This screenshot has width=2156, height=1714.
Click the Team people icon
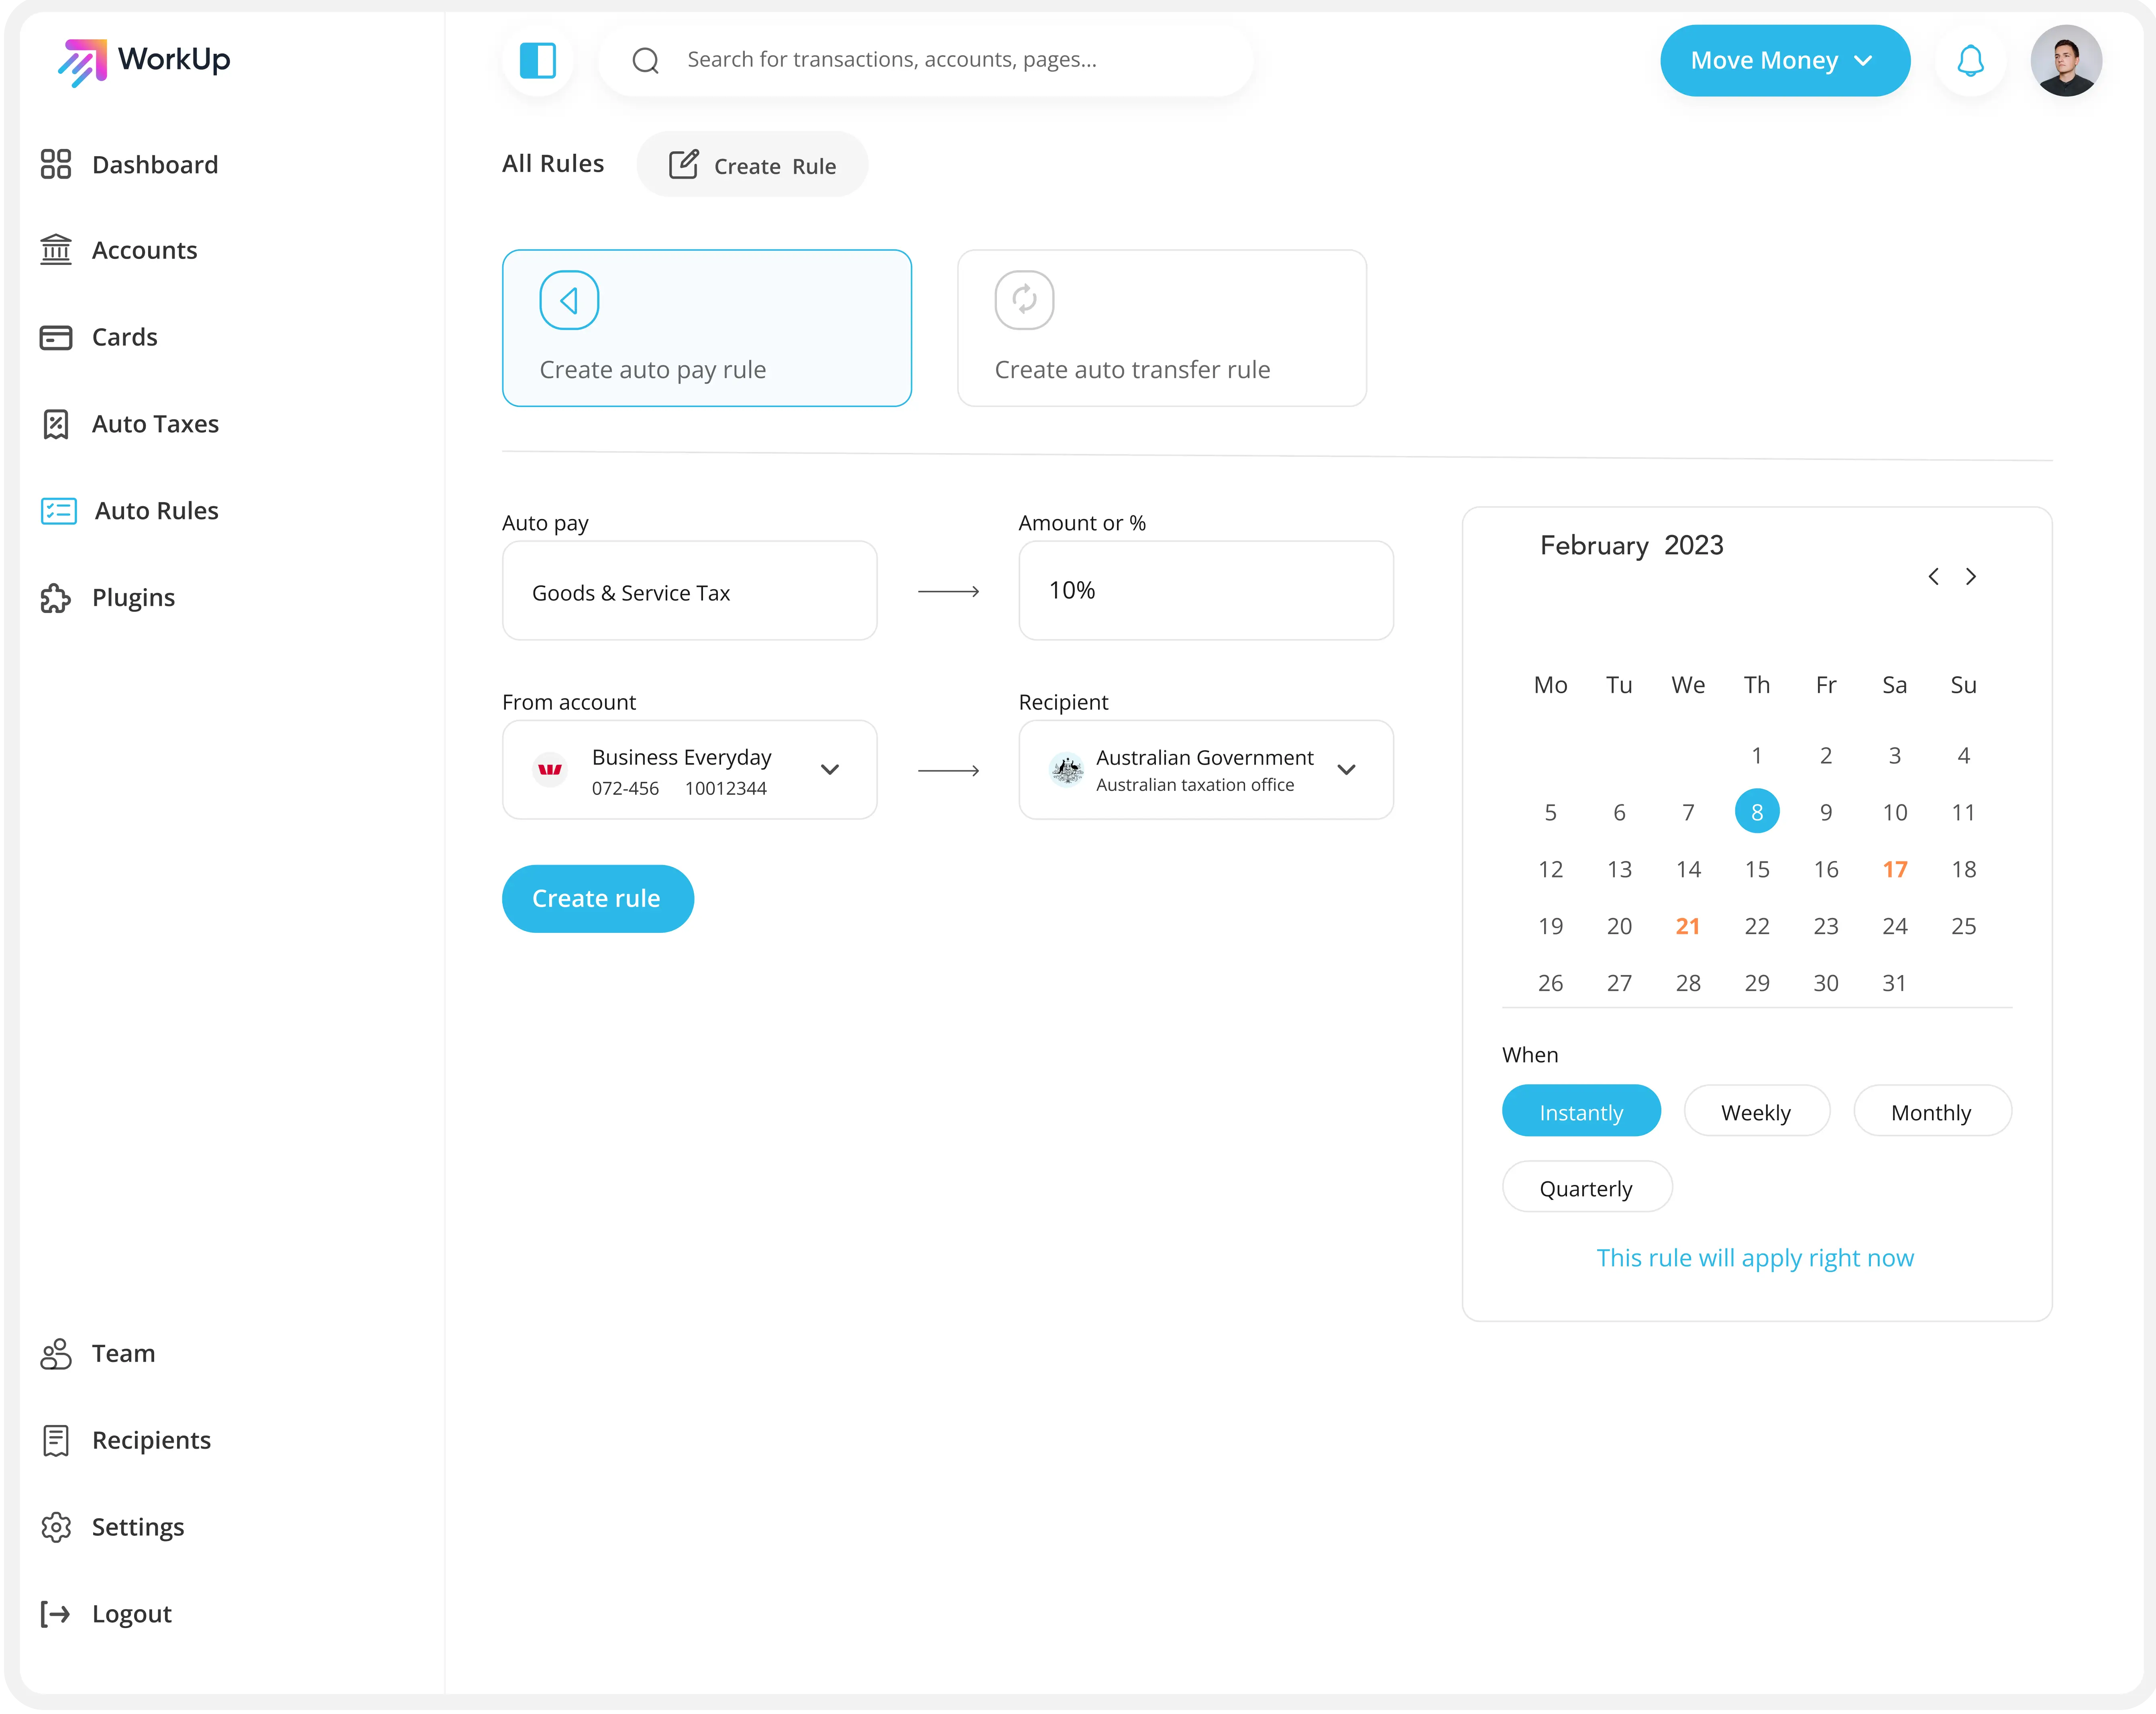click(56, 1353)
